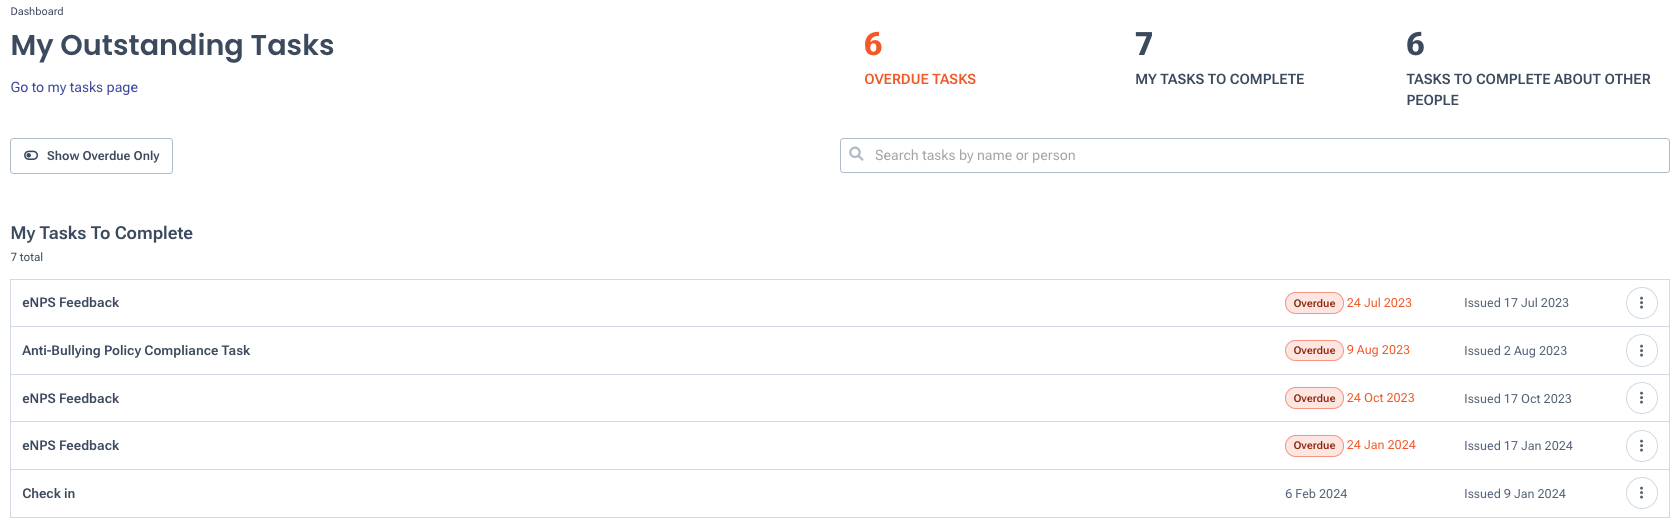This screenshot has width=1678, height=523.
Task: Select the My Tasks To Complete counter
Action: click(1219, 58)
